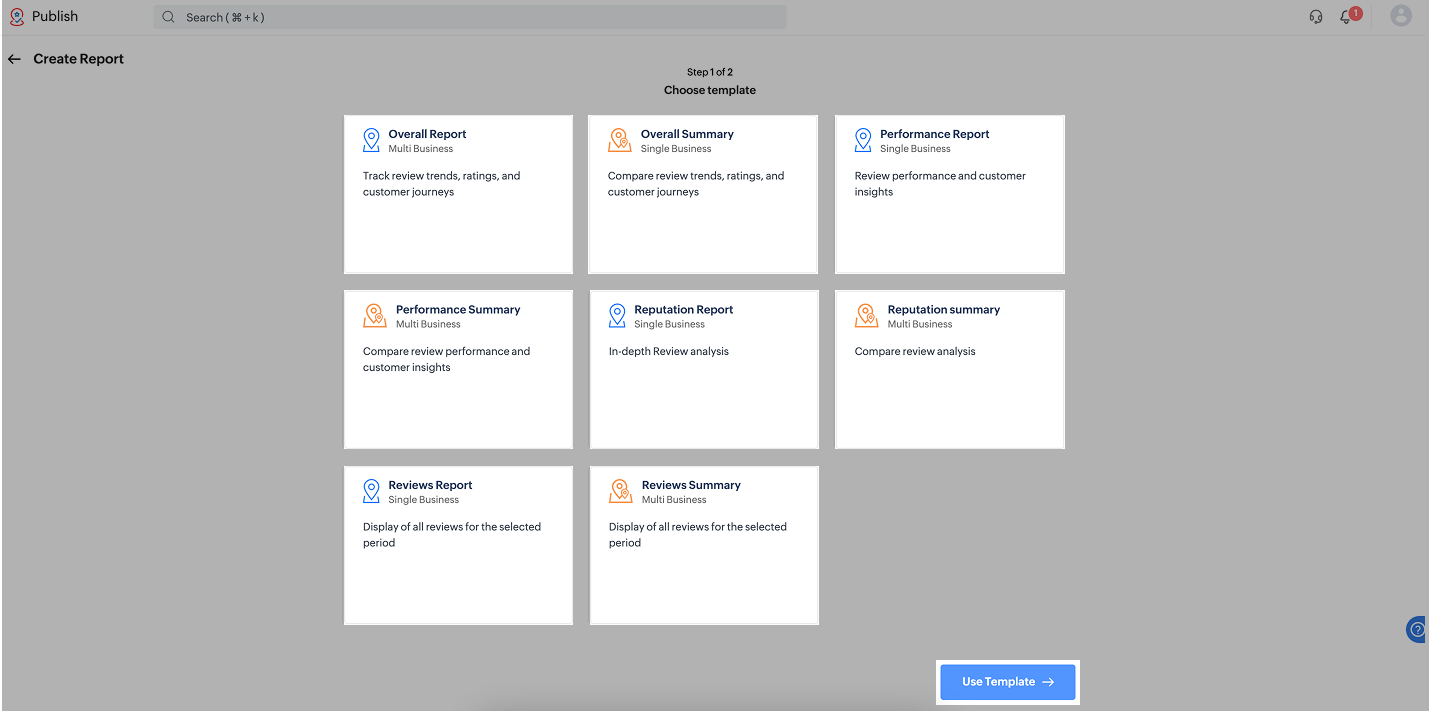Click Reviews Report 'Display of all reviews' text
The width and height of the screenshot is (1429, 711).
pos(452,535)
